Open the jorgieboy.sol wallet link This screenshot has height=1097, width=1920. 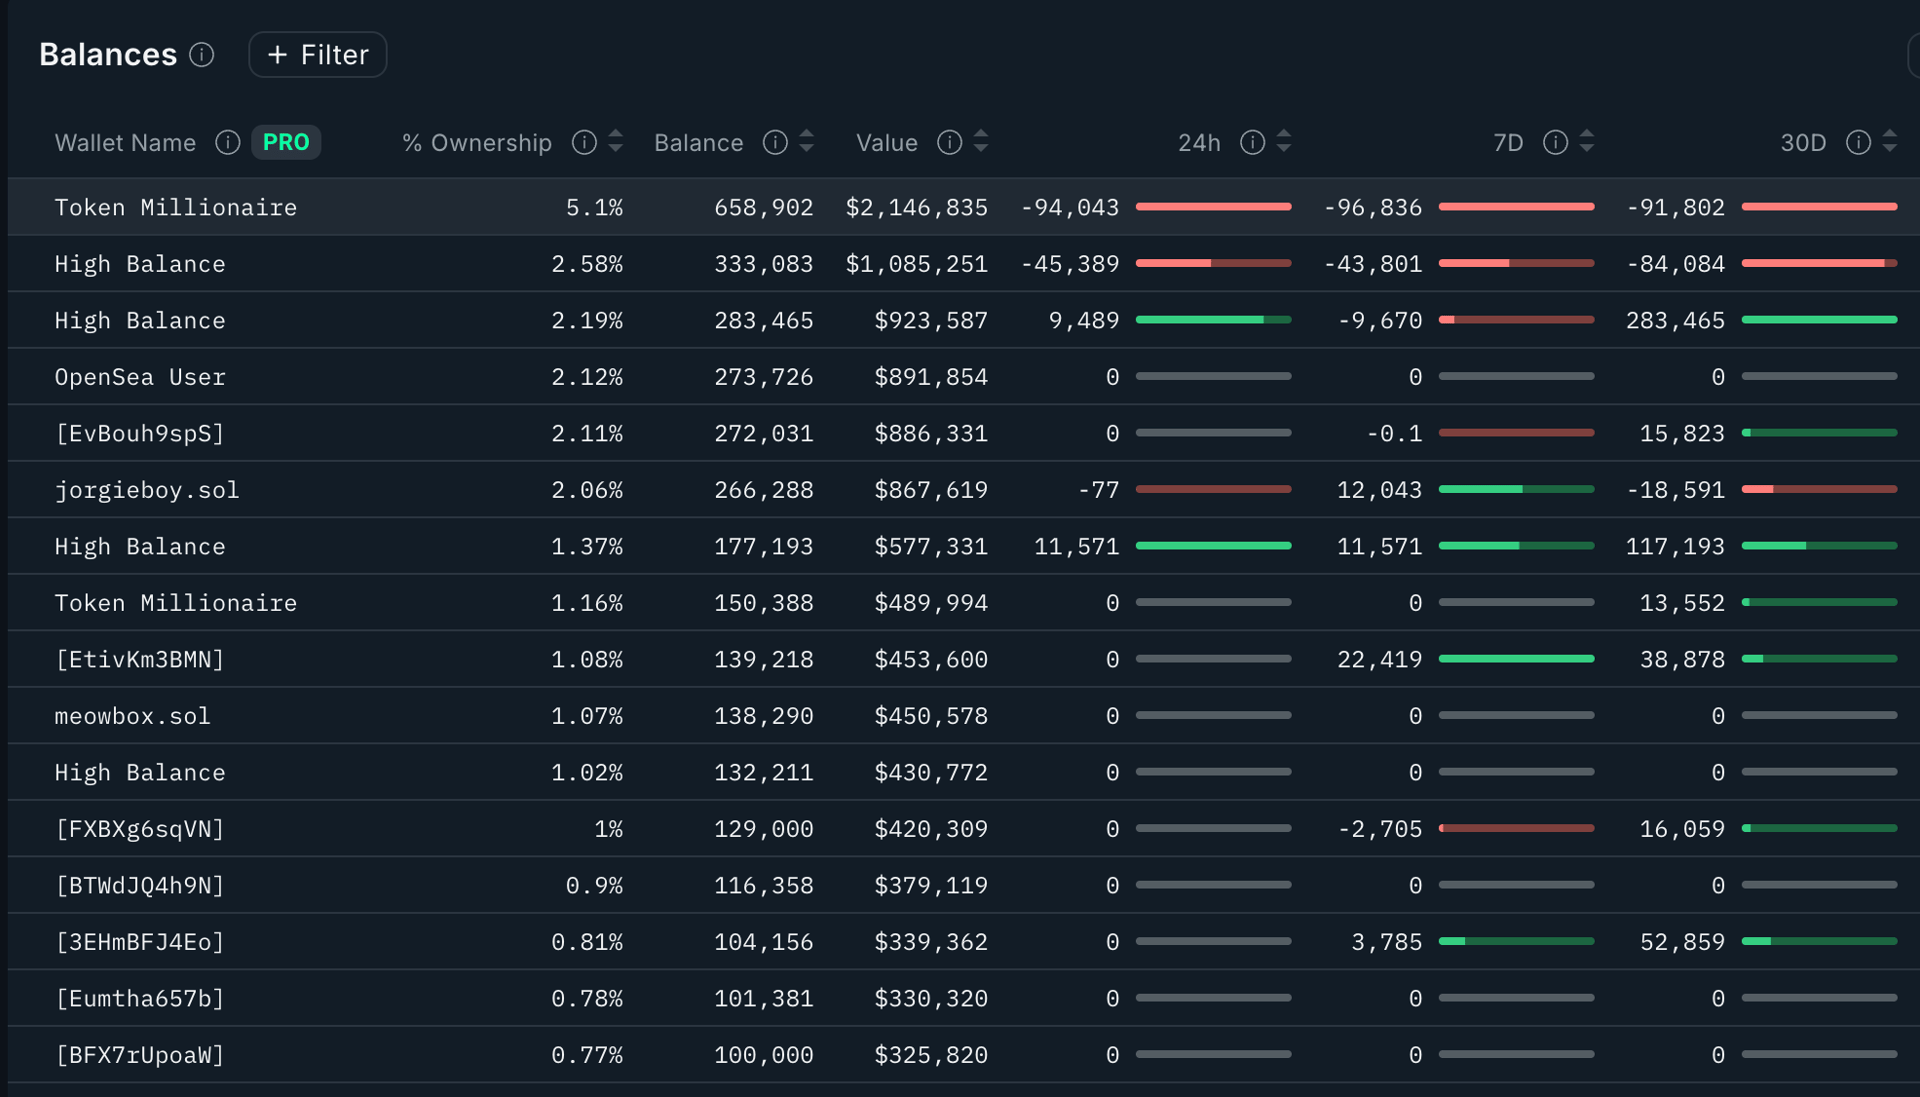147,490
